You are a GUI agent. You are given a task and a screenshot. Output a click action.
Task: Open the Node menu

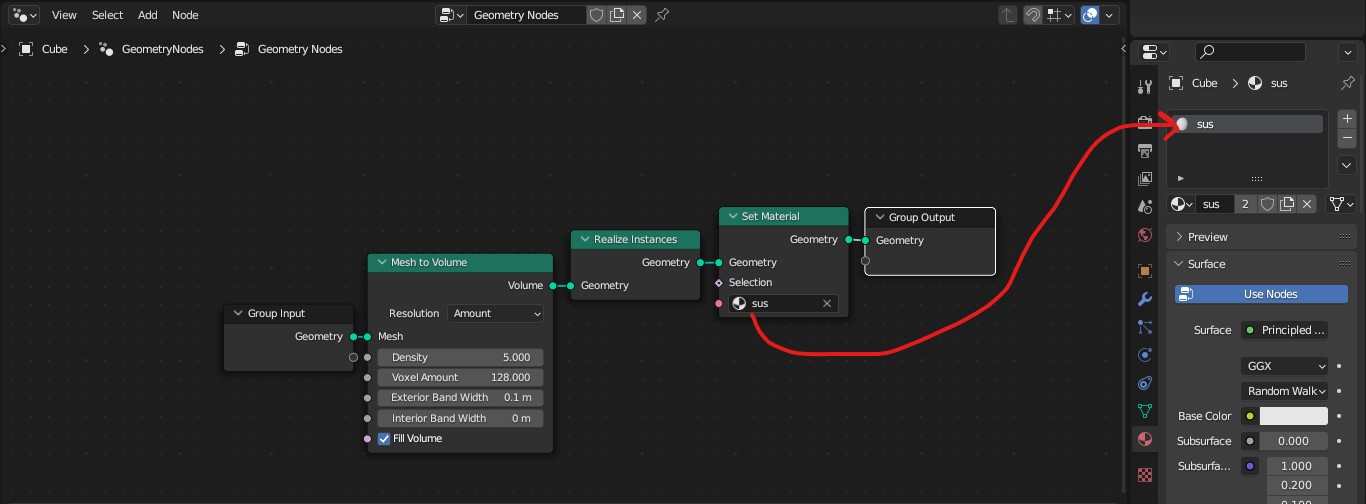[185, 15]
